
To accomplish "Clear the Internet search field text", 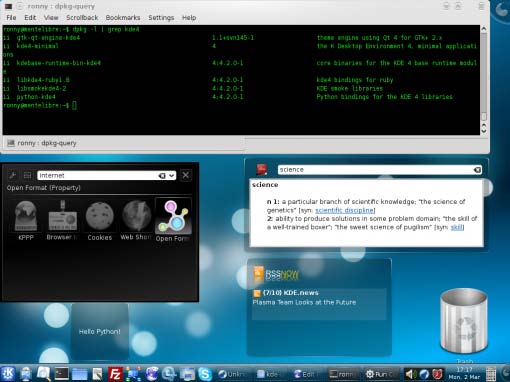I will point(162,175).
